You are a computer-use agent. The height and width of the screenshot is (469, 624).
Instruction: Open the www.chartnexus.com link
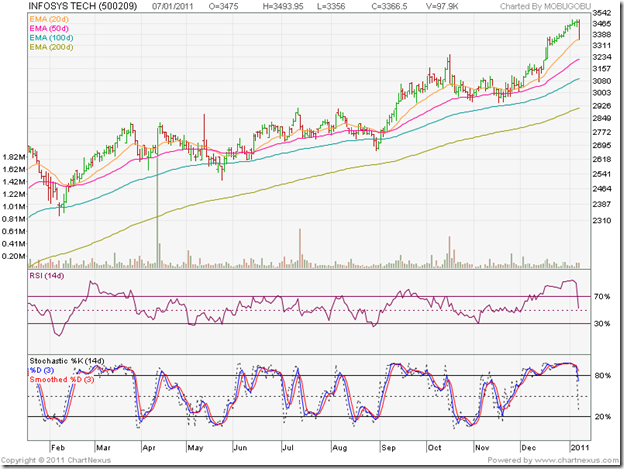(574, 461)
